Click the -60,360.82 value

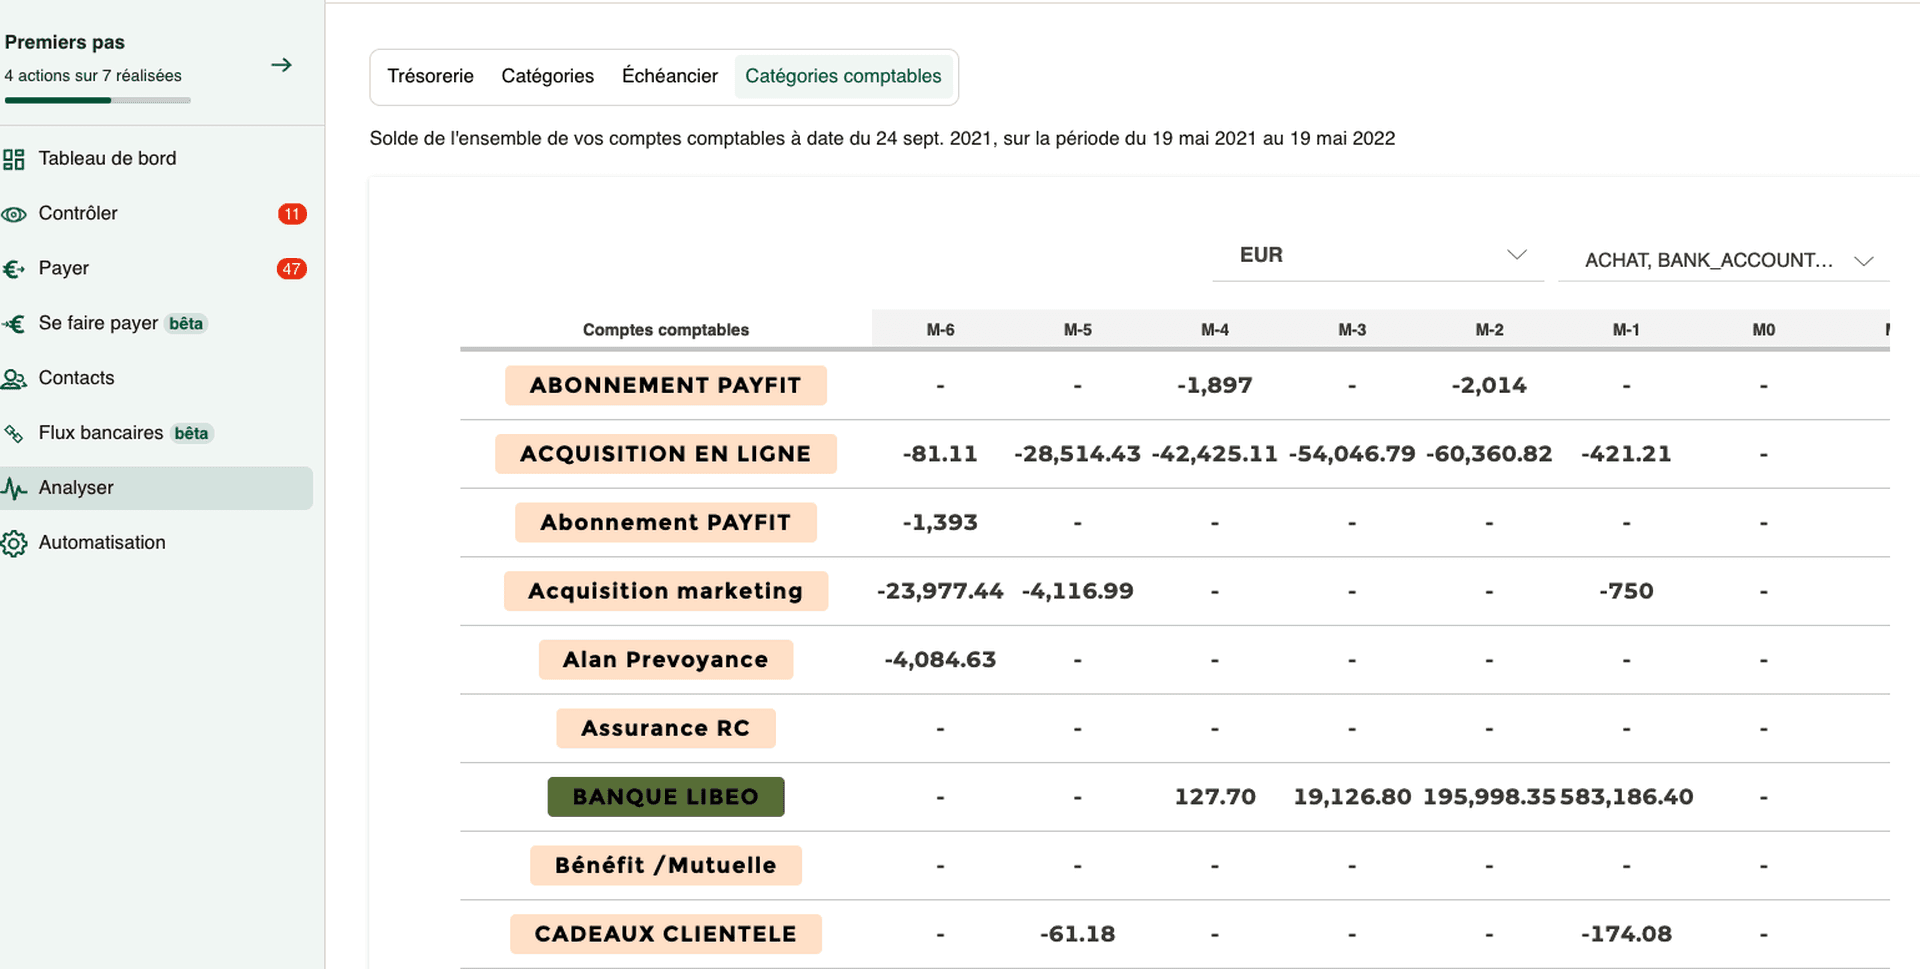[1489, 454]
